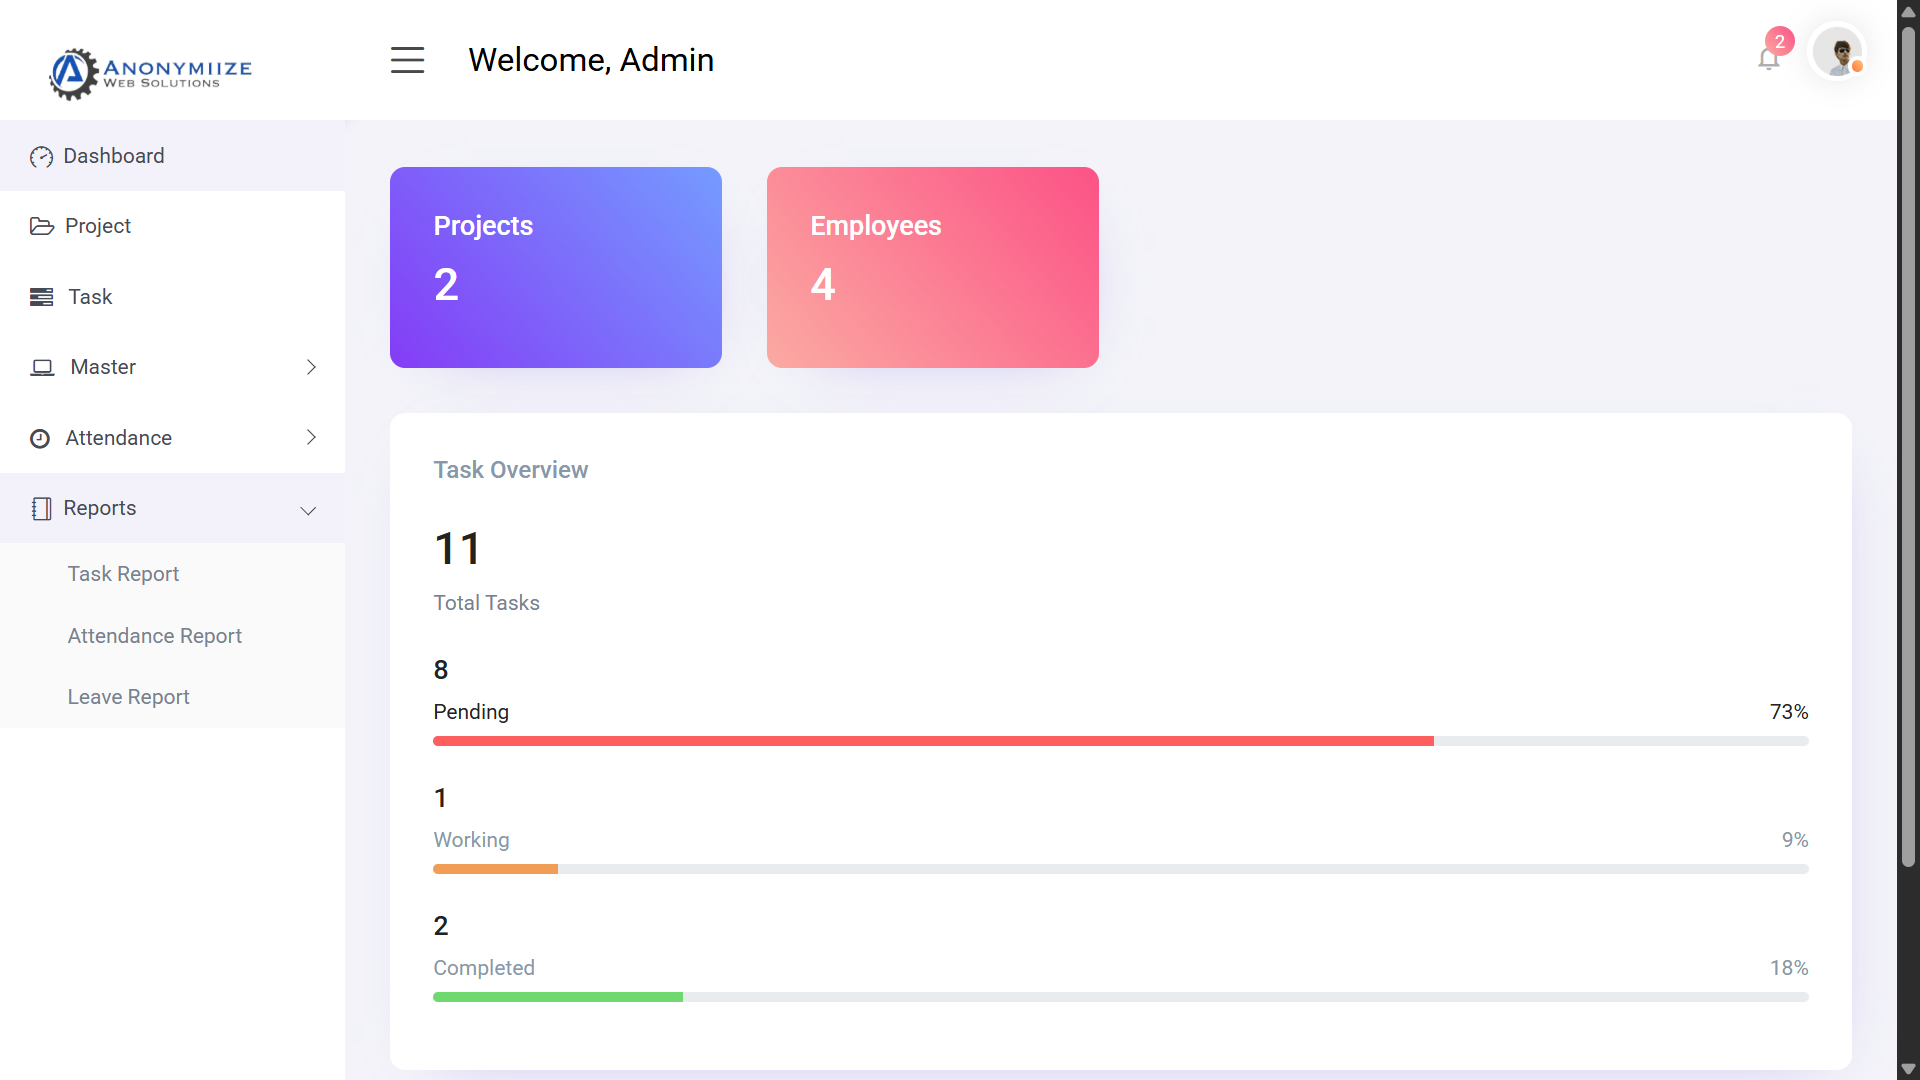Click the Project folder icon
1920x1080 pixels.
tap(42, 226)
